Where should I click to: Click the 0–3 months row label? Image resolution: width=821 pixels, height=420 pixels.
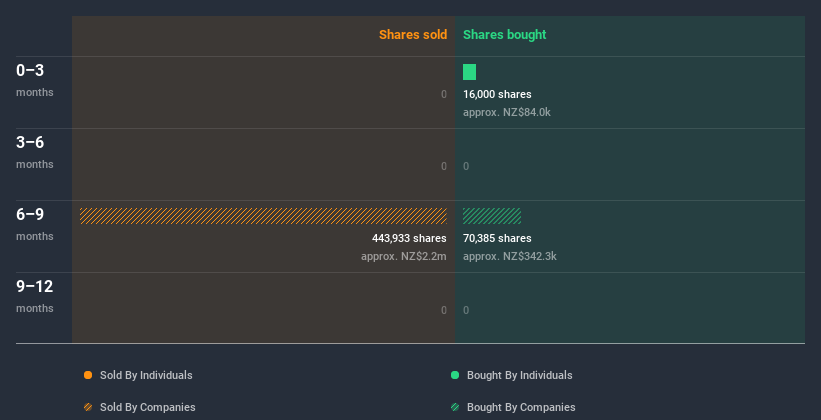35,80
